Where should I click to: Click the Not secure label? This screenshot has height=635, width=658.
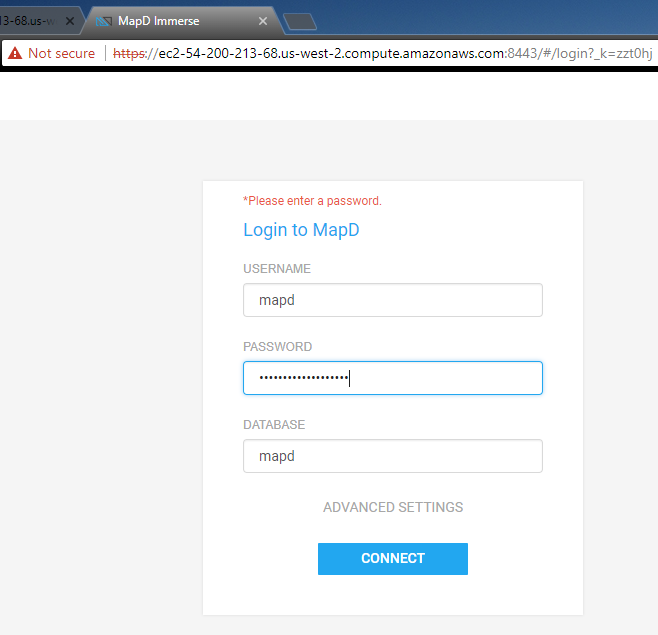point(61,53)
